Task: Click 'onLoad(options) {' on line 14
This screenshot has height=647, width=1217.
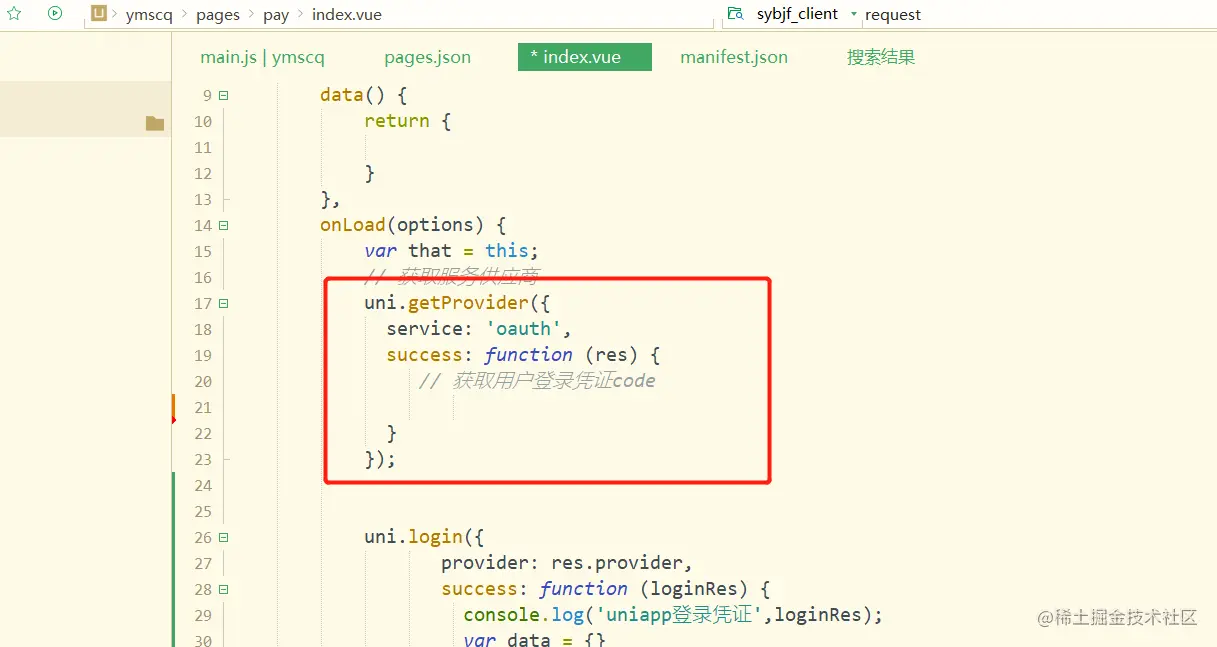Action: (x=414, y=225)
